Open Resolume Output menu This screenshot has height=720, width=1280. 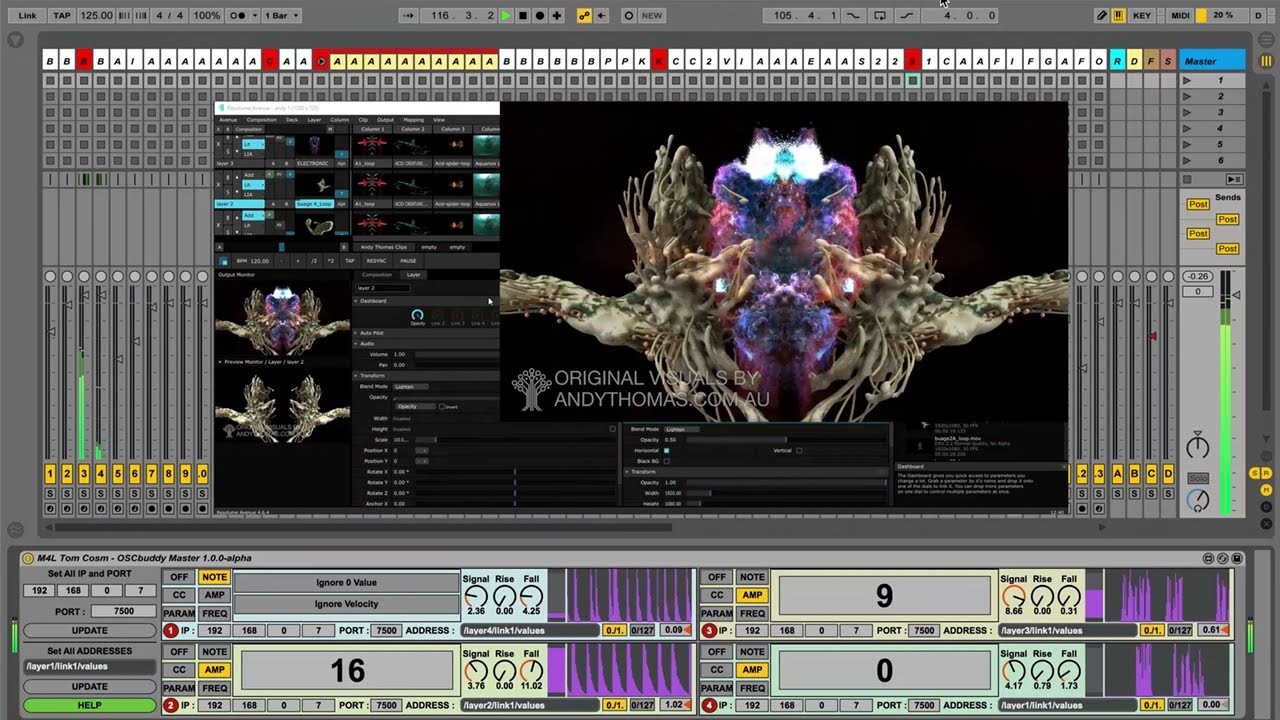point(385,120)
